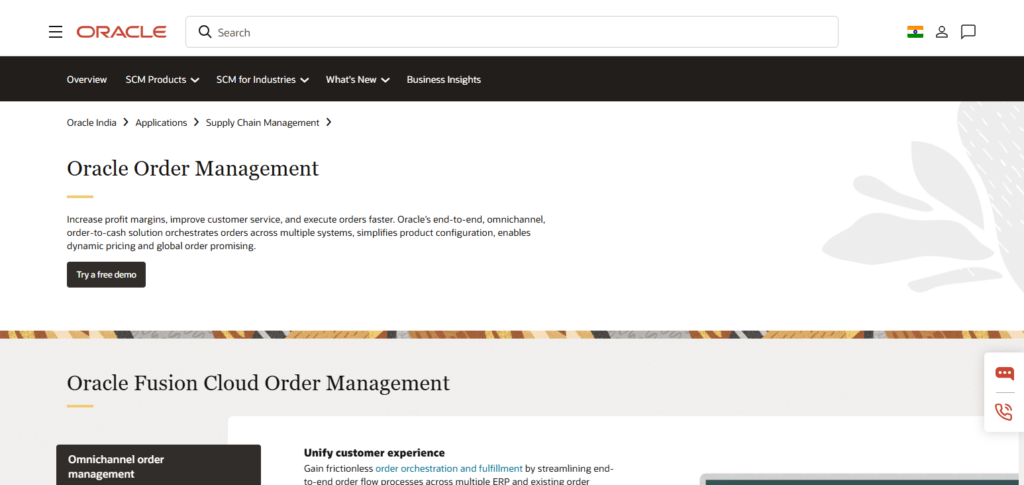
Task: Click the red phone call widget icon
Action: click(1004, 412)
